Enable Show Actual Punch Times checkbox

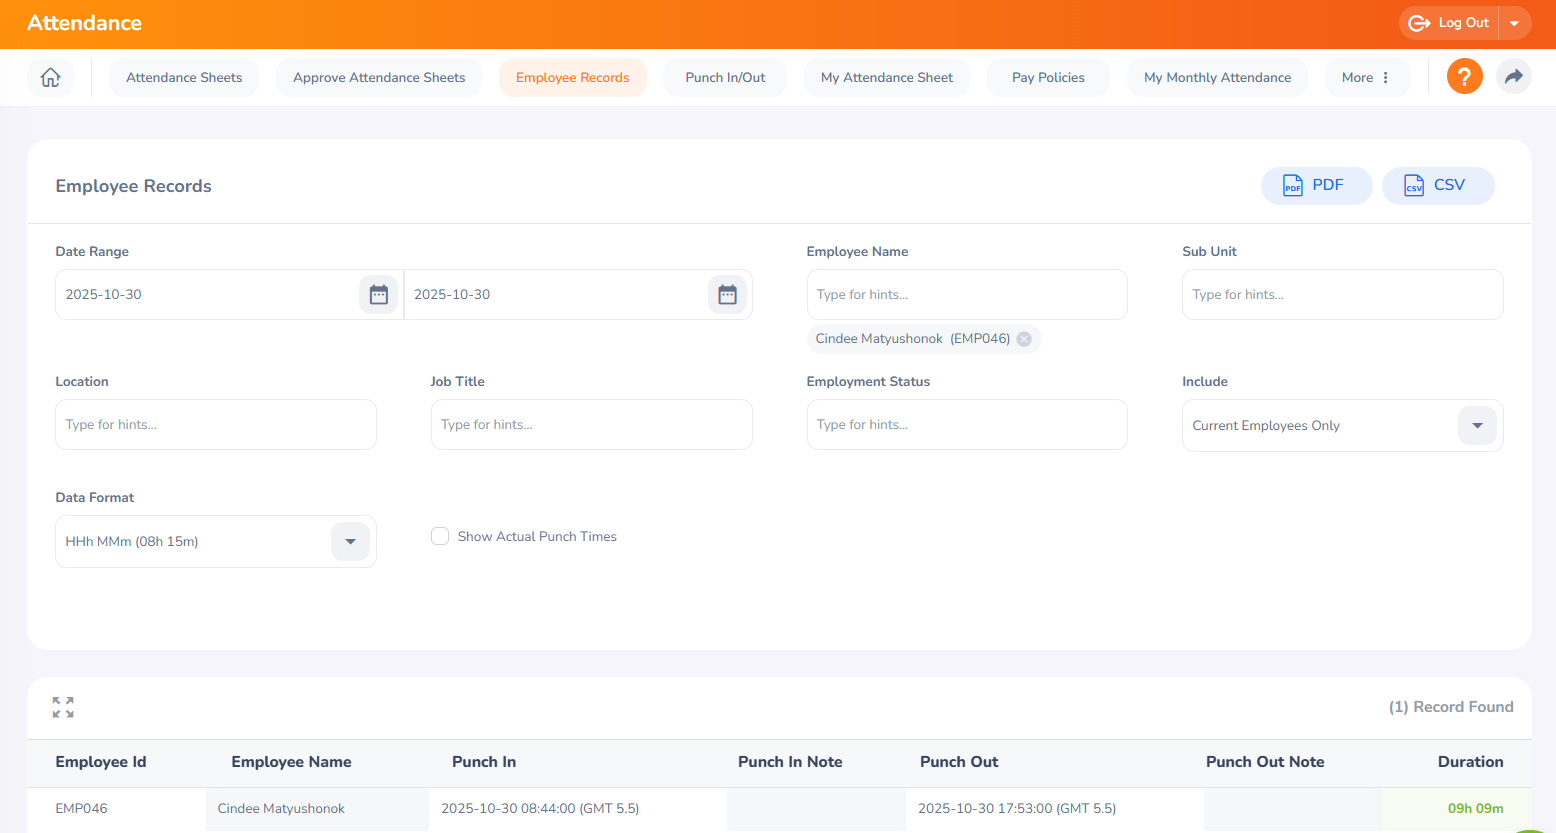[440, 537]
